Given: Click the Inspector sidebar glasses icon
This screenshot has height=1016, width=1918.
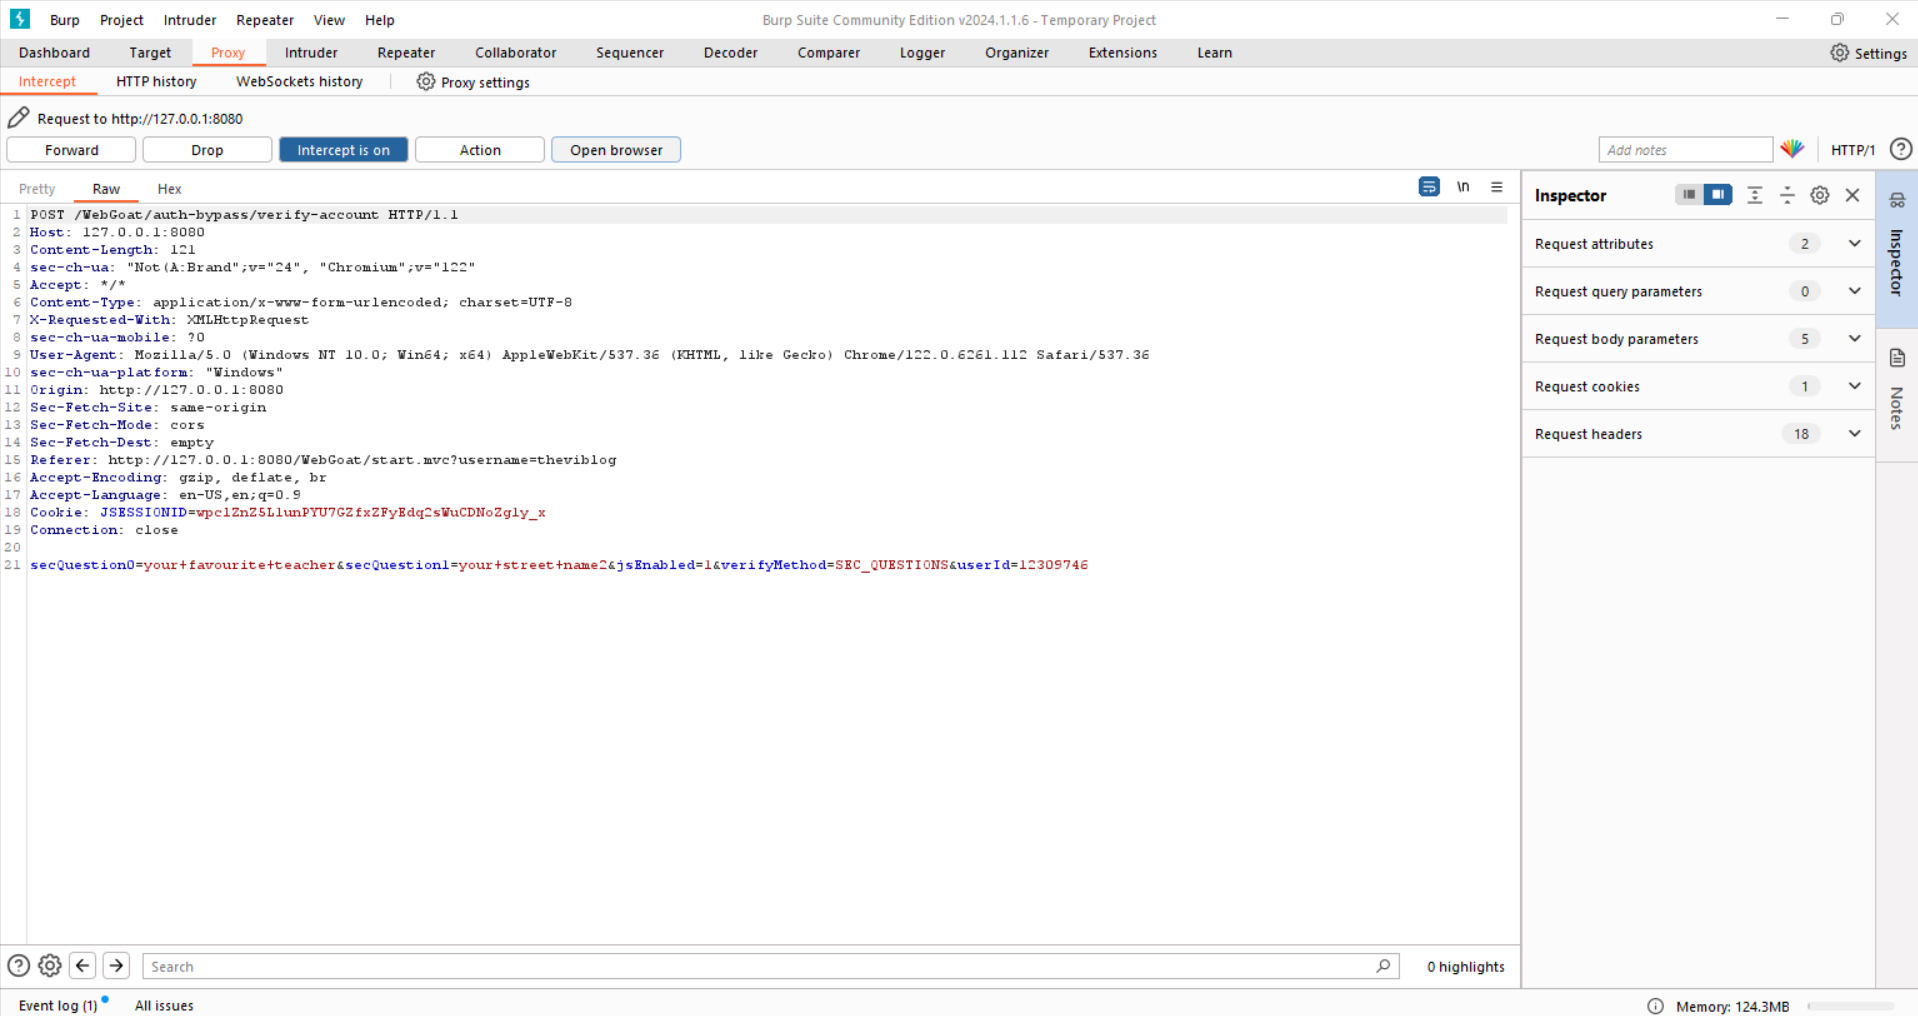Looking at the screenshot, I should point(1897,200).
